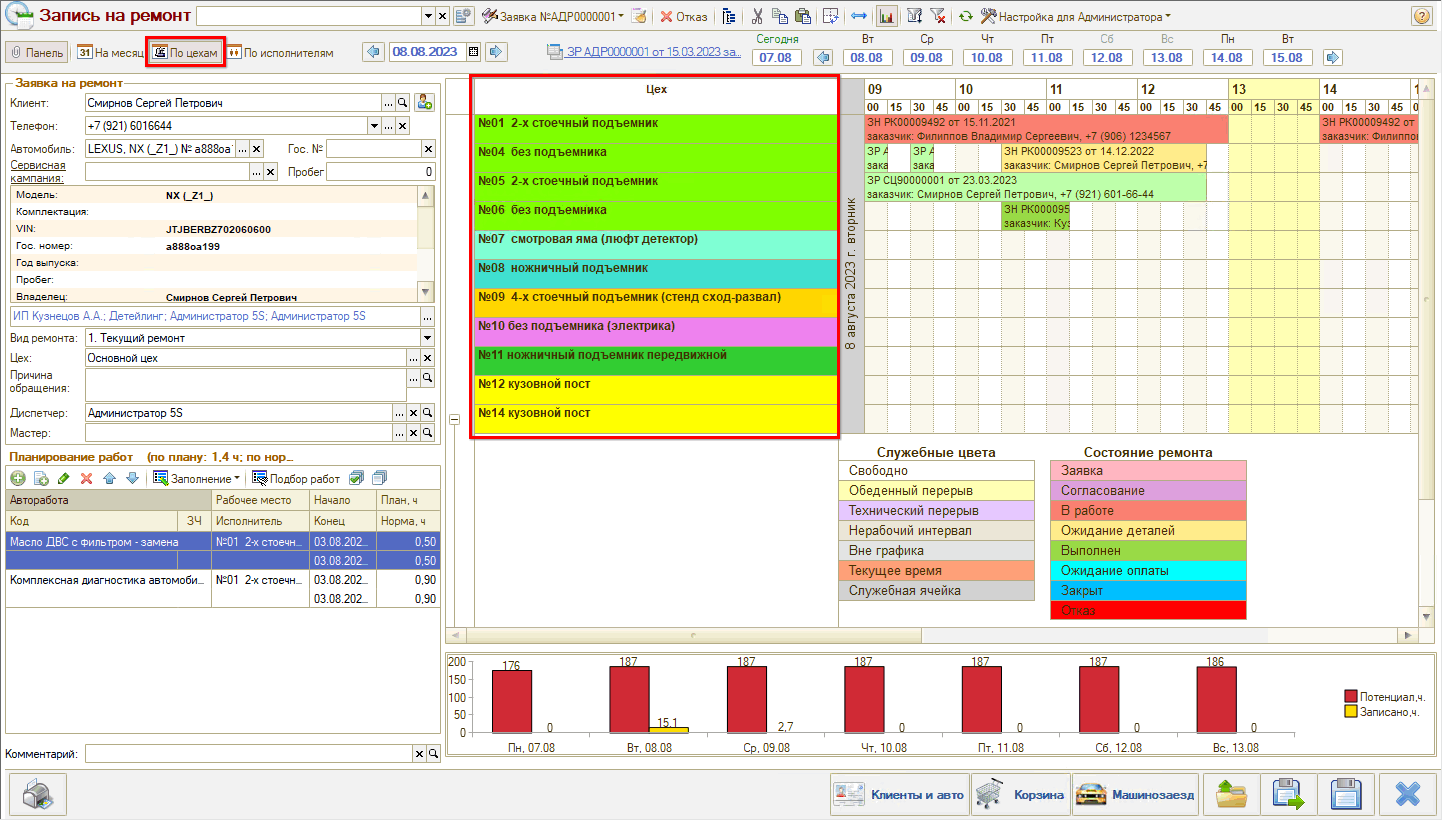This screenshot has height=820, width=1442.
Task: Open the help question mark icon
Action: [1420, 16]
